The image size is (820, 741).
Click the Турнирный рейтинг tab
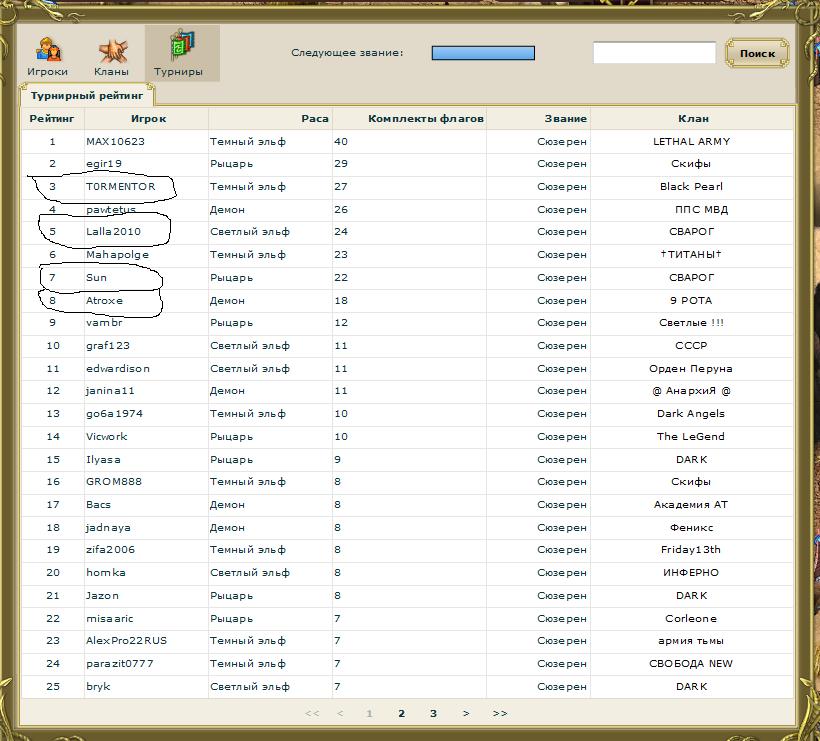pos(88,96)
